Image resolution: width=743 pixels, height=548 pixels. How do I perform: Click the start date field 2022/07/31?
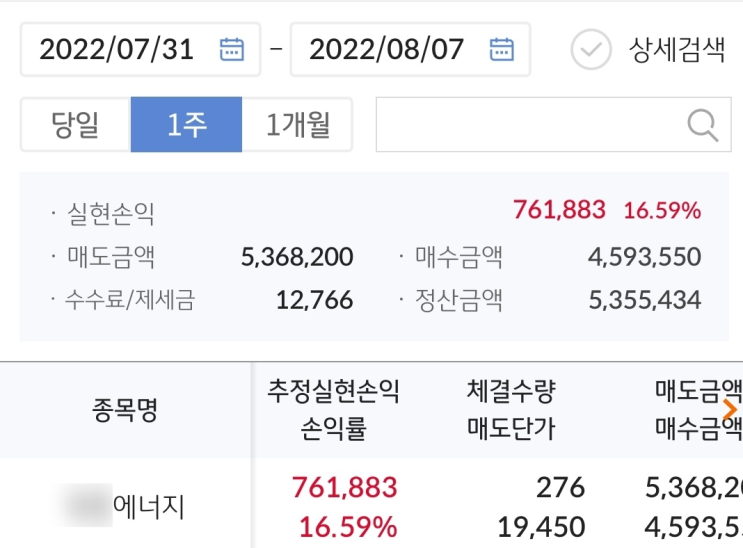(x=117, y=49)
